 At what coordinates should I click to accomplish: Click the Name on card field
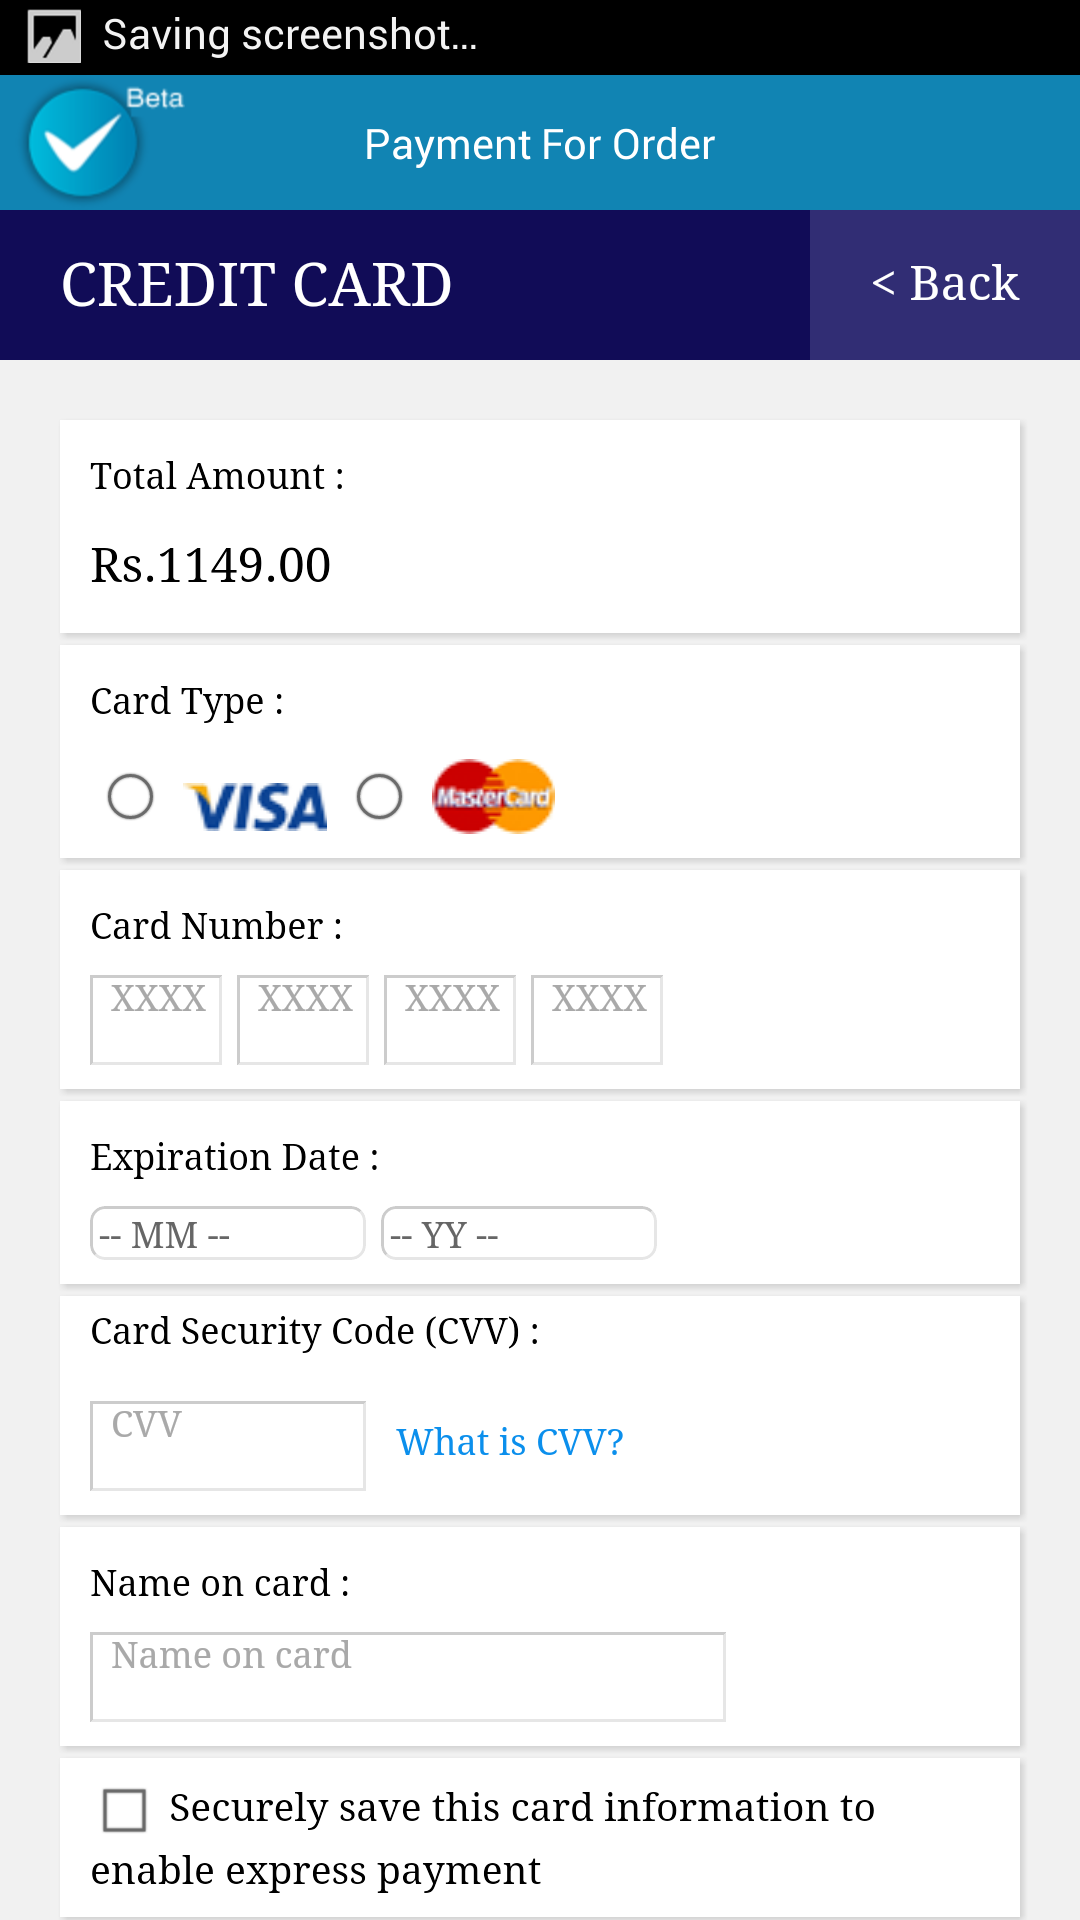click(408, 1676)
